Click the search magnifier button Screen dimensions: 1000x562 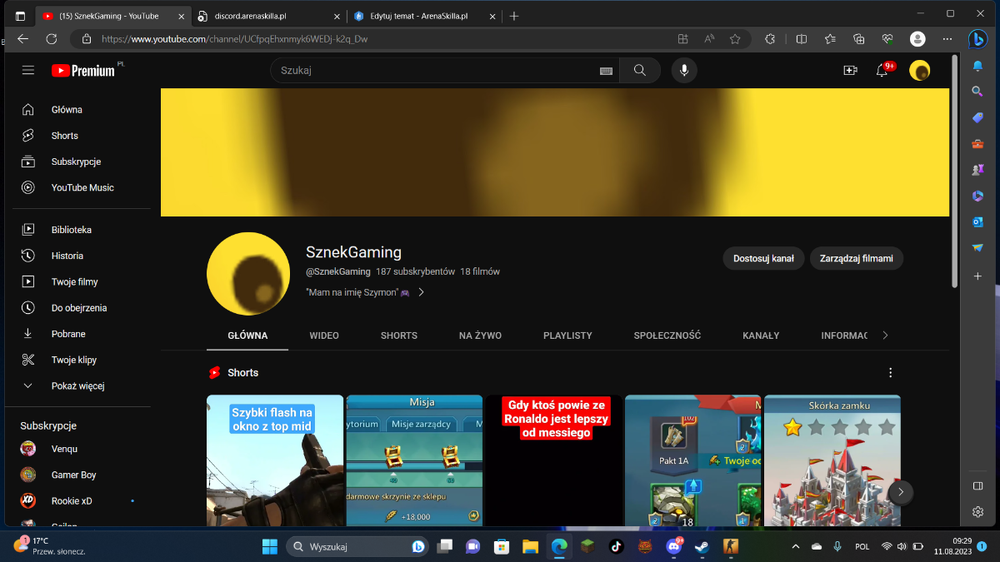point(640,70)
